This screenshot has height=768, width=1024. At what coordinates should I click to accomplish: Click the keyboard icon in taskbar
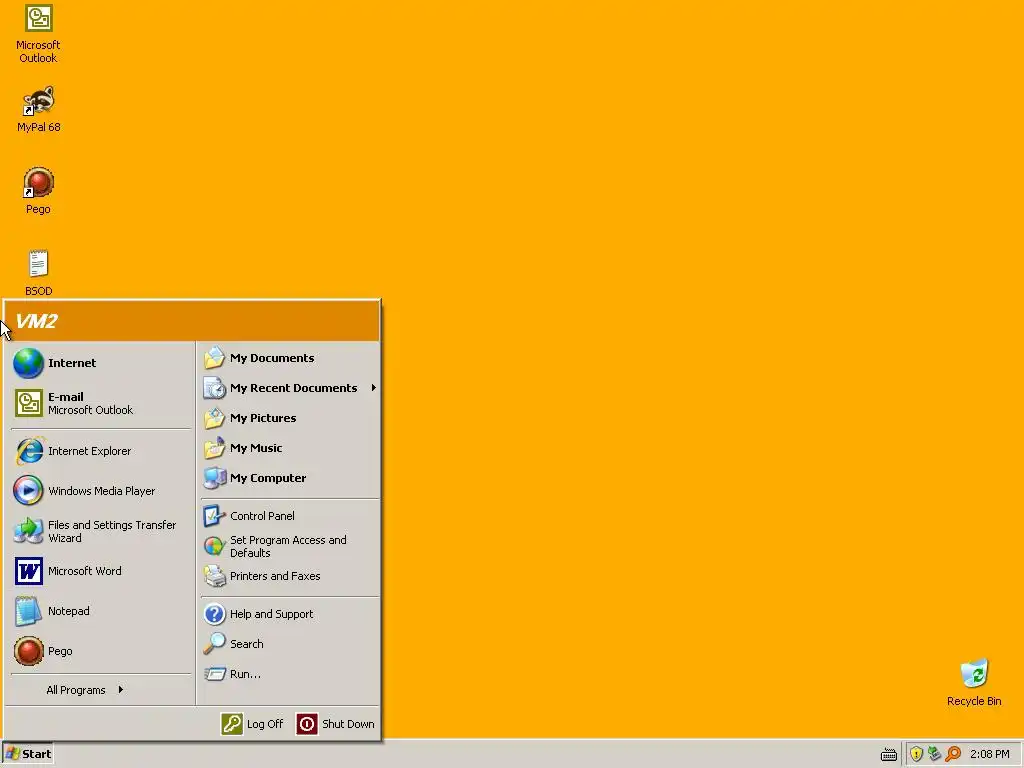(889, 754)
